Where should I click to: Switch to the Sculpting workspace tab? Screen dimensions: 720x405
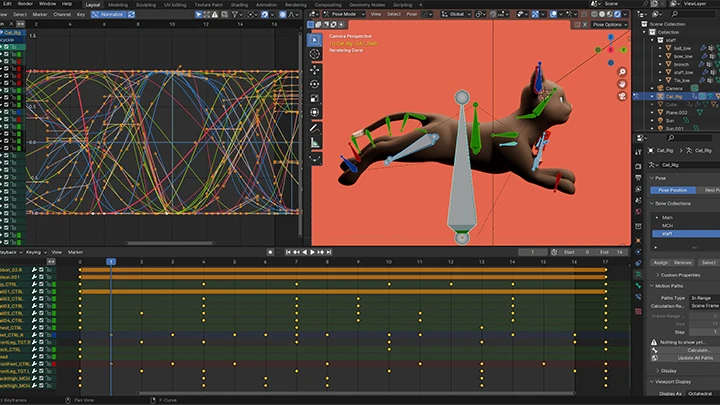[146, 5]
